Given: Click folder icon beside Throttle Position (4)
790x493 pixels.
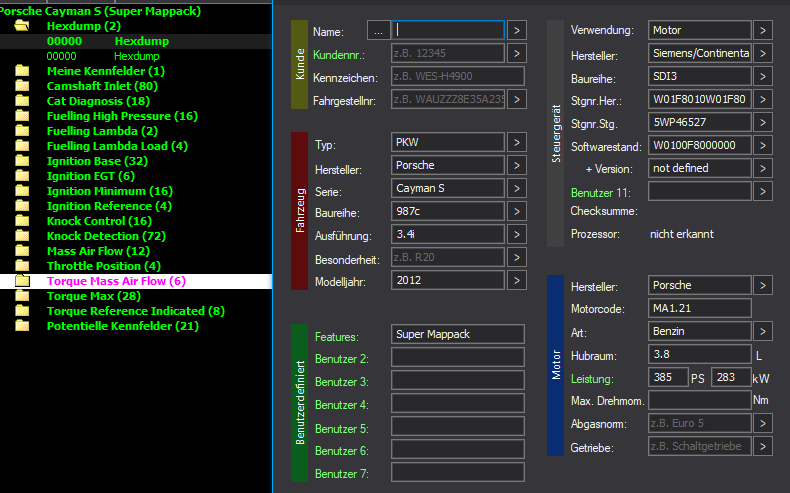Looking at the screenshot, I should (22, 266).
